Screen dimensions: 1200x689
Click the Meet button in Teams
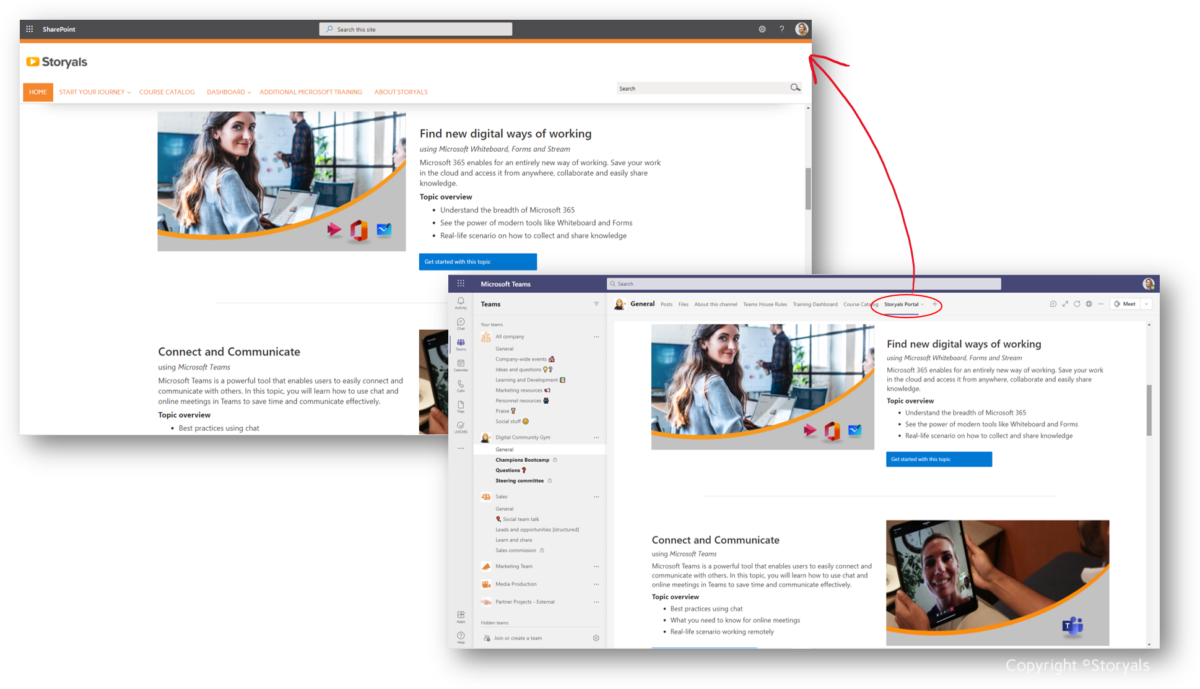pos(1124,303)
